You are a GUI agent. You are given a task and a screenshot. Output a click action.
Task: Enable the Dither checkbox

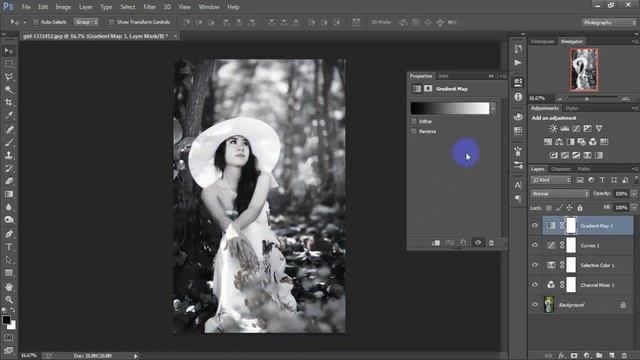[x=414, y=121]
